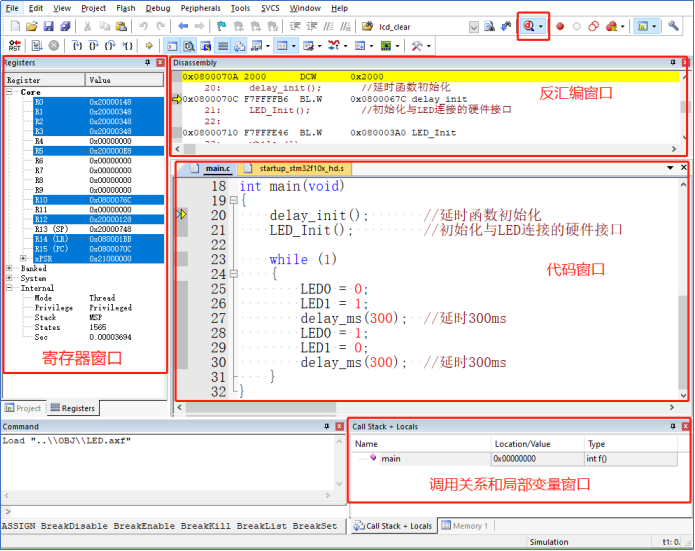The height and width of the screenshot is (551, 695).
Task: Open the Debug menu
Action: click(x=158, y=8)
